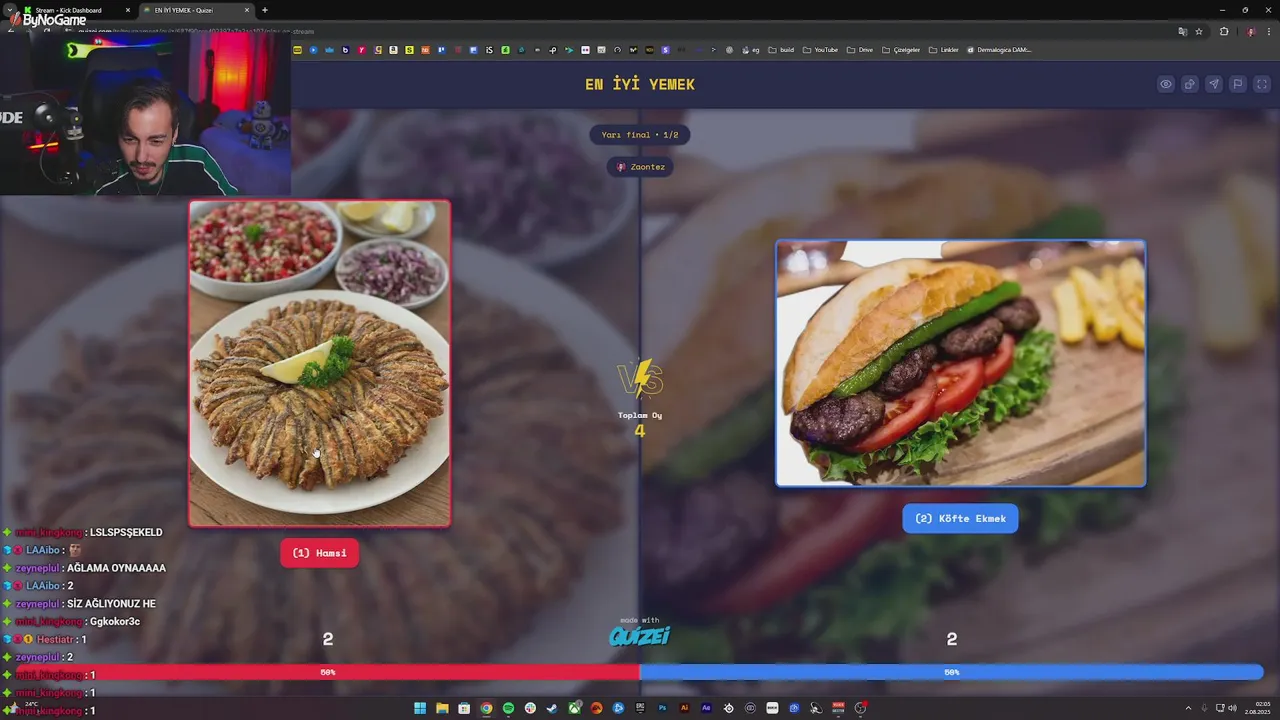The image size is (1280, 720).
Task: Open File Explorer from the taskbar
Action: pyautogui.click(x=442, y=708)
